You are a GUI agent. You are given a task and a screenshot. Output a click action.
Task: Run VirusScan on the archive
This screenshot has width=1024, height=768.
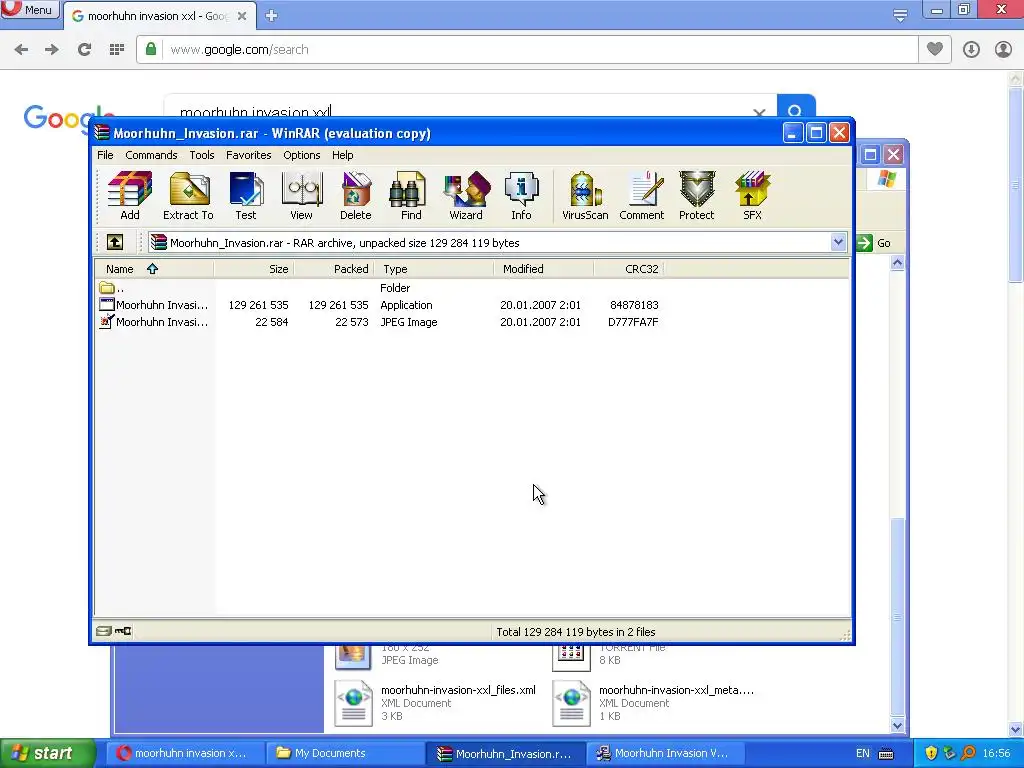584,195
